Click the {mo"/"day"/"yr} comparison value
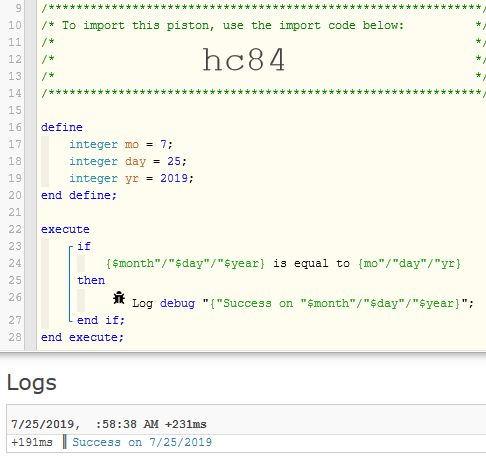Viewport: 486px width, 456px height. (409, 263)
